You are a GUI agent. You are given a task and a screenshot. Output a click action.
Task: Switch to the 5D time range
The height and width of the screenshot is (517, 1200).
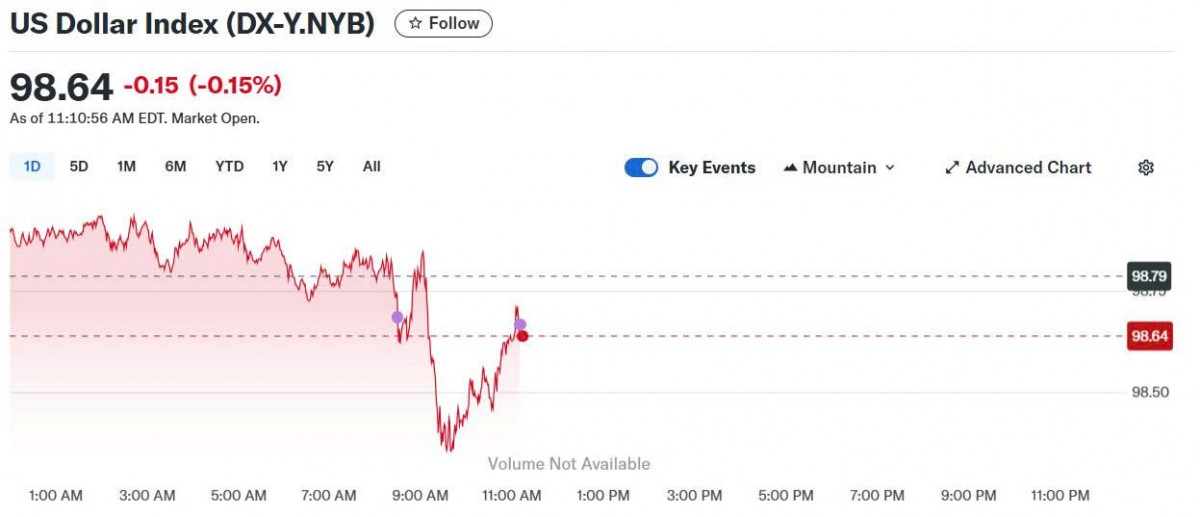point(79,167)
